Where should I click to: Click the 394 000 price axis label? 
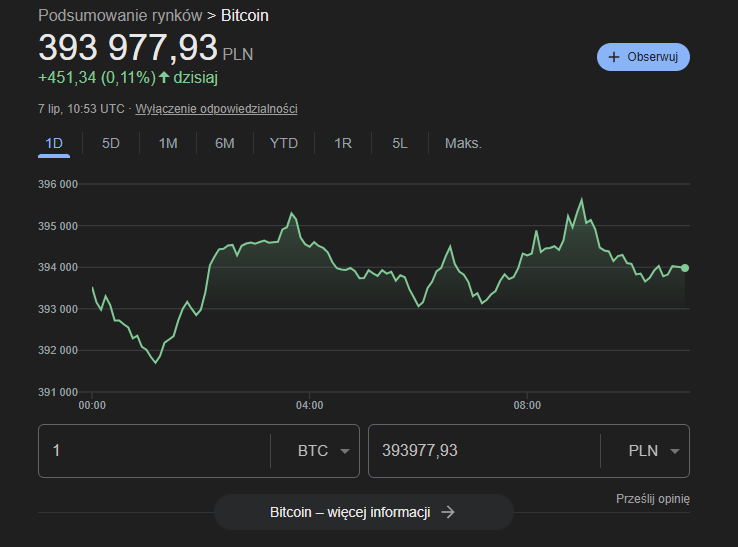click(x=58, y=267)
